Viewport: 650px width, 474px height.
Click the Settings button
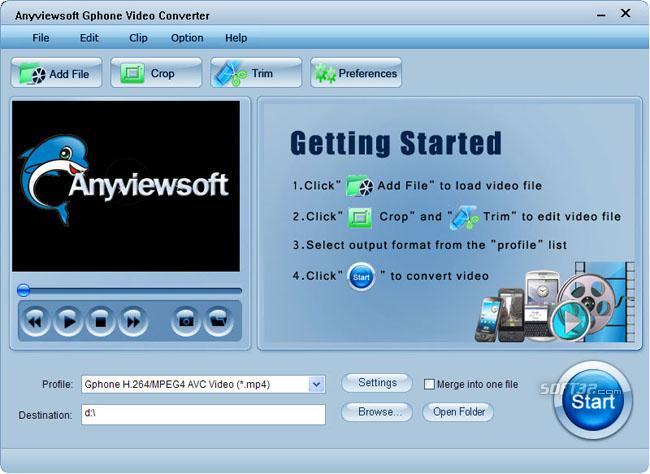377,383
